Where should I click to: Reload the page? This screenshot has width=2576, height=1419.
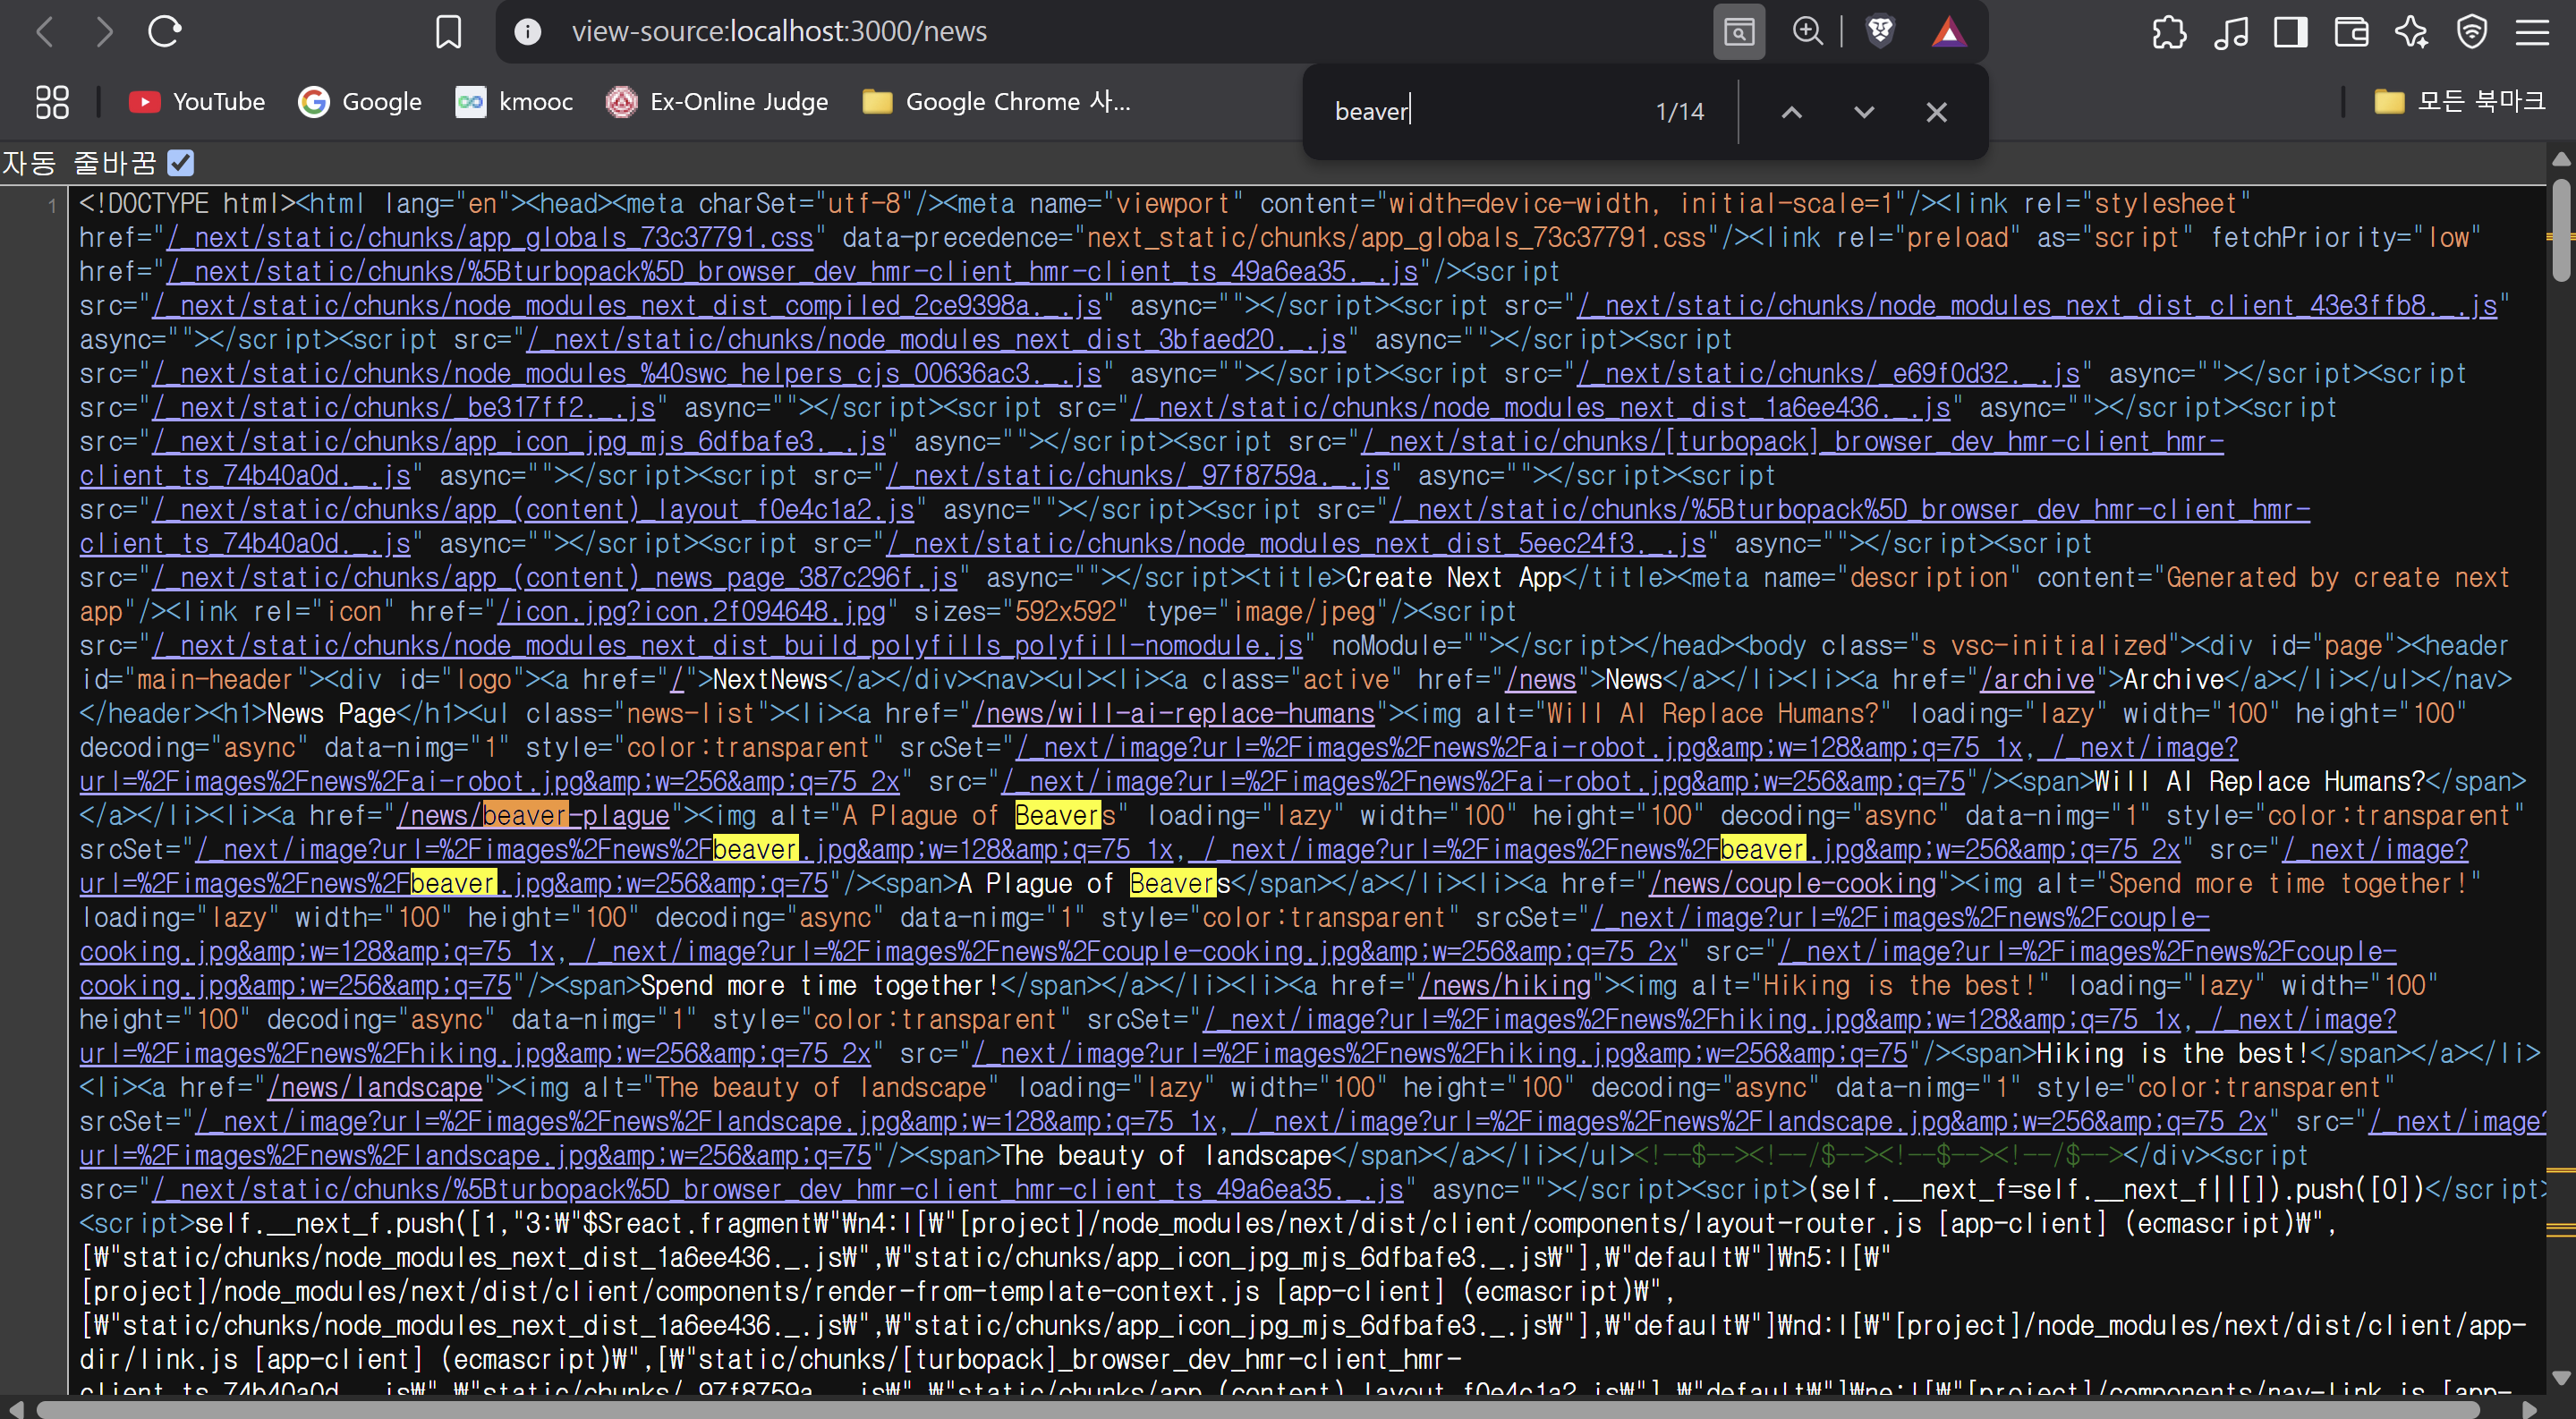pos(165,32)
